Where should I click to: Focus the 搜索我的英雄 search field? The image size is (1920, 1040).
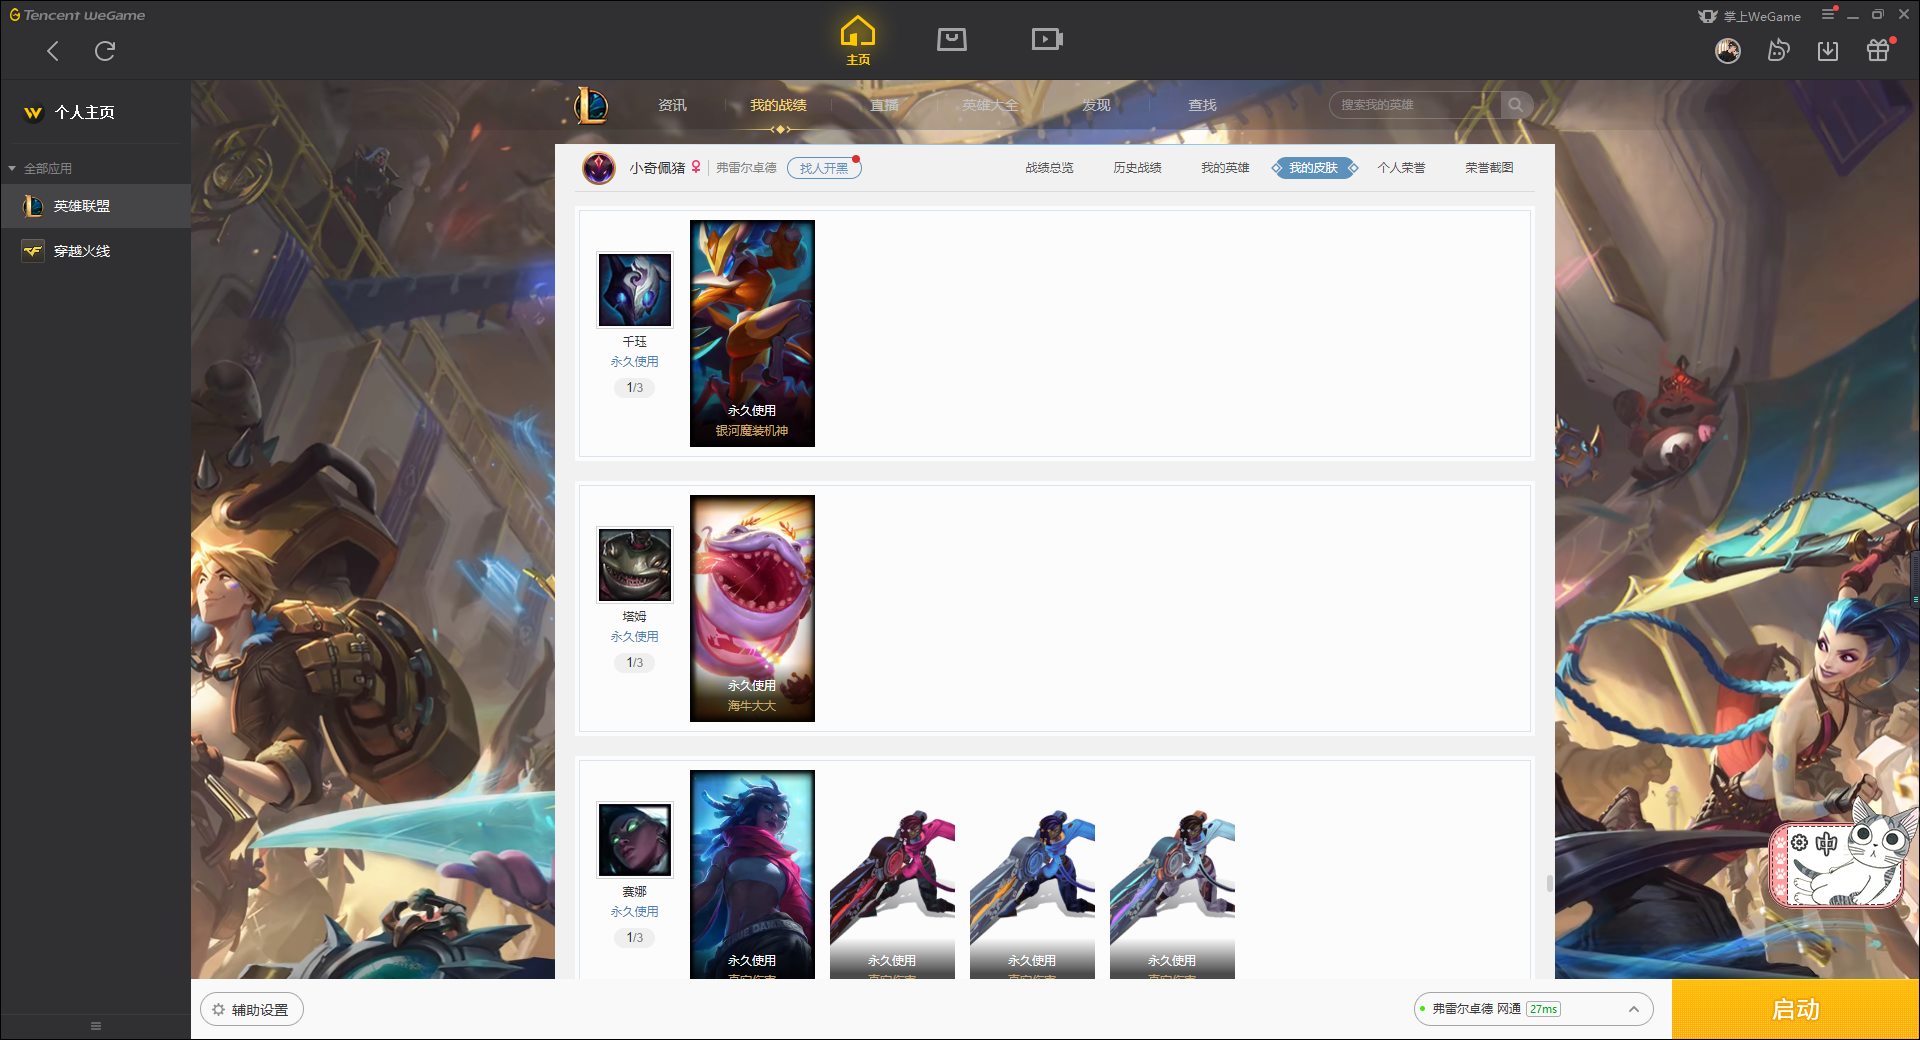tap(1416, 105)
